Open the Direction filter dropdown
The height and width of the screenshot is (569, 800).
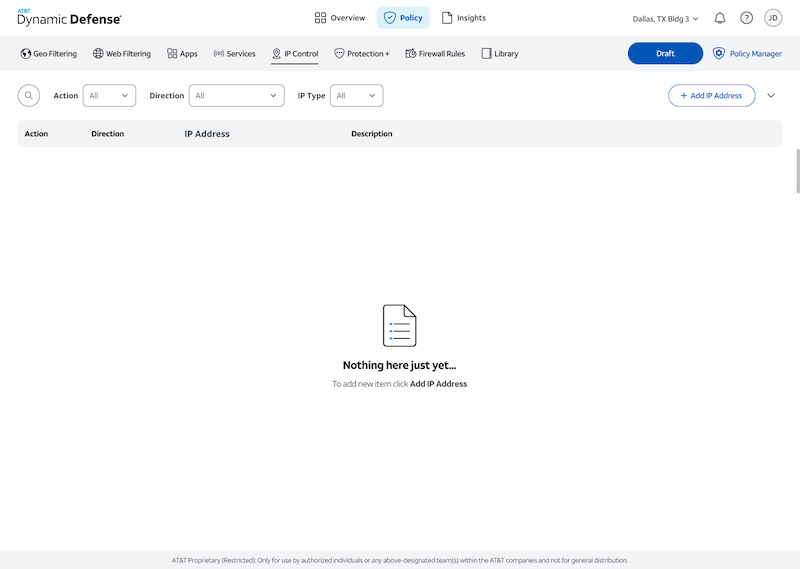[237, 95]
